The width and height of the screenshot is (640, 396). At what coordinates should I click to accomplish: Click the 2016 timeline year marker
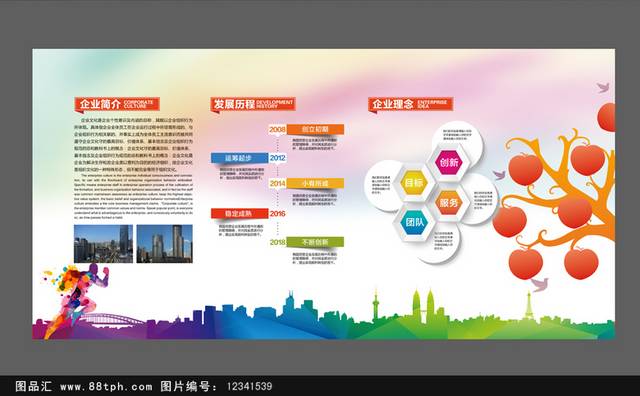coord(278,214)
